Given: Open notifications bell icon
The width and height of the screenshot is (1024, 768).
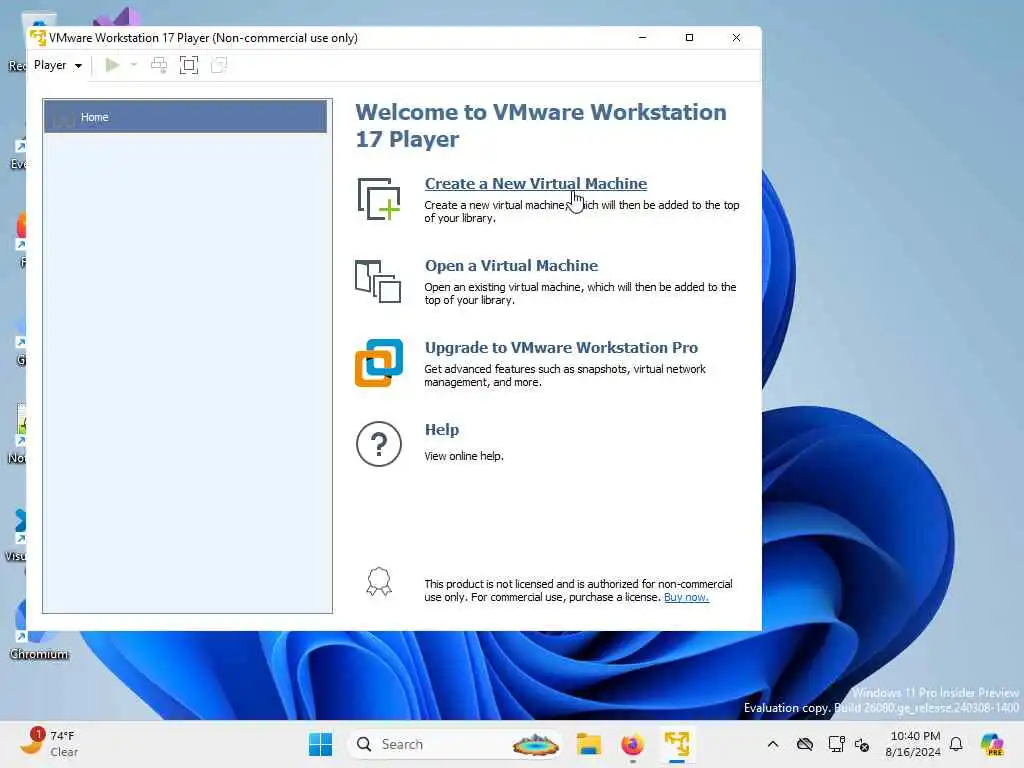Looking at the screenshot, I should pyautogui.click(x=956, y=744).
